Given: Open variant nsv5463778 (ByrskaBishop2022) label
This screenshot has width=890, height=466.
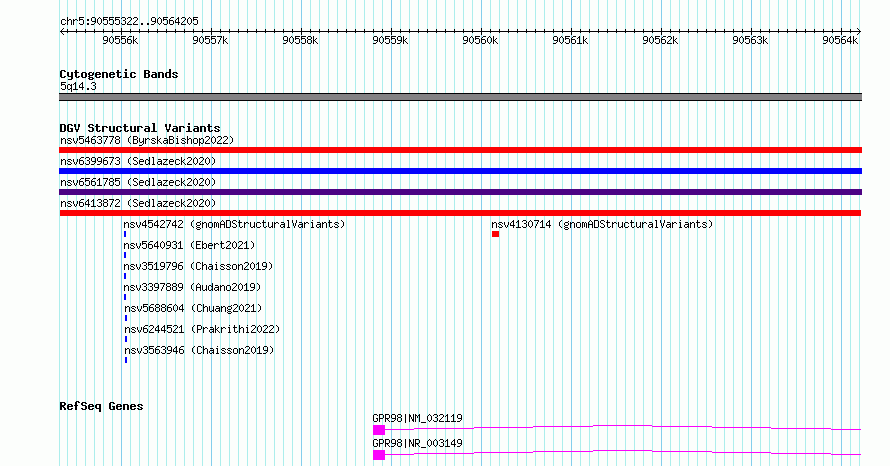Looking at the screenshot, I should click(147, 140).
